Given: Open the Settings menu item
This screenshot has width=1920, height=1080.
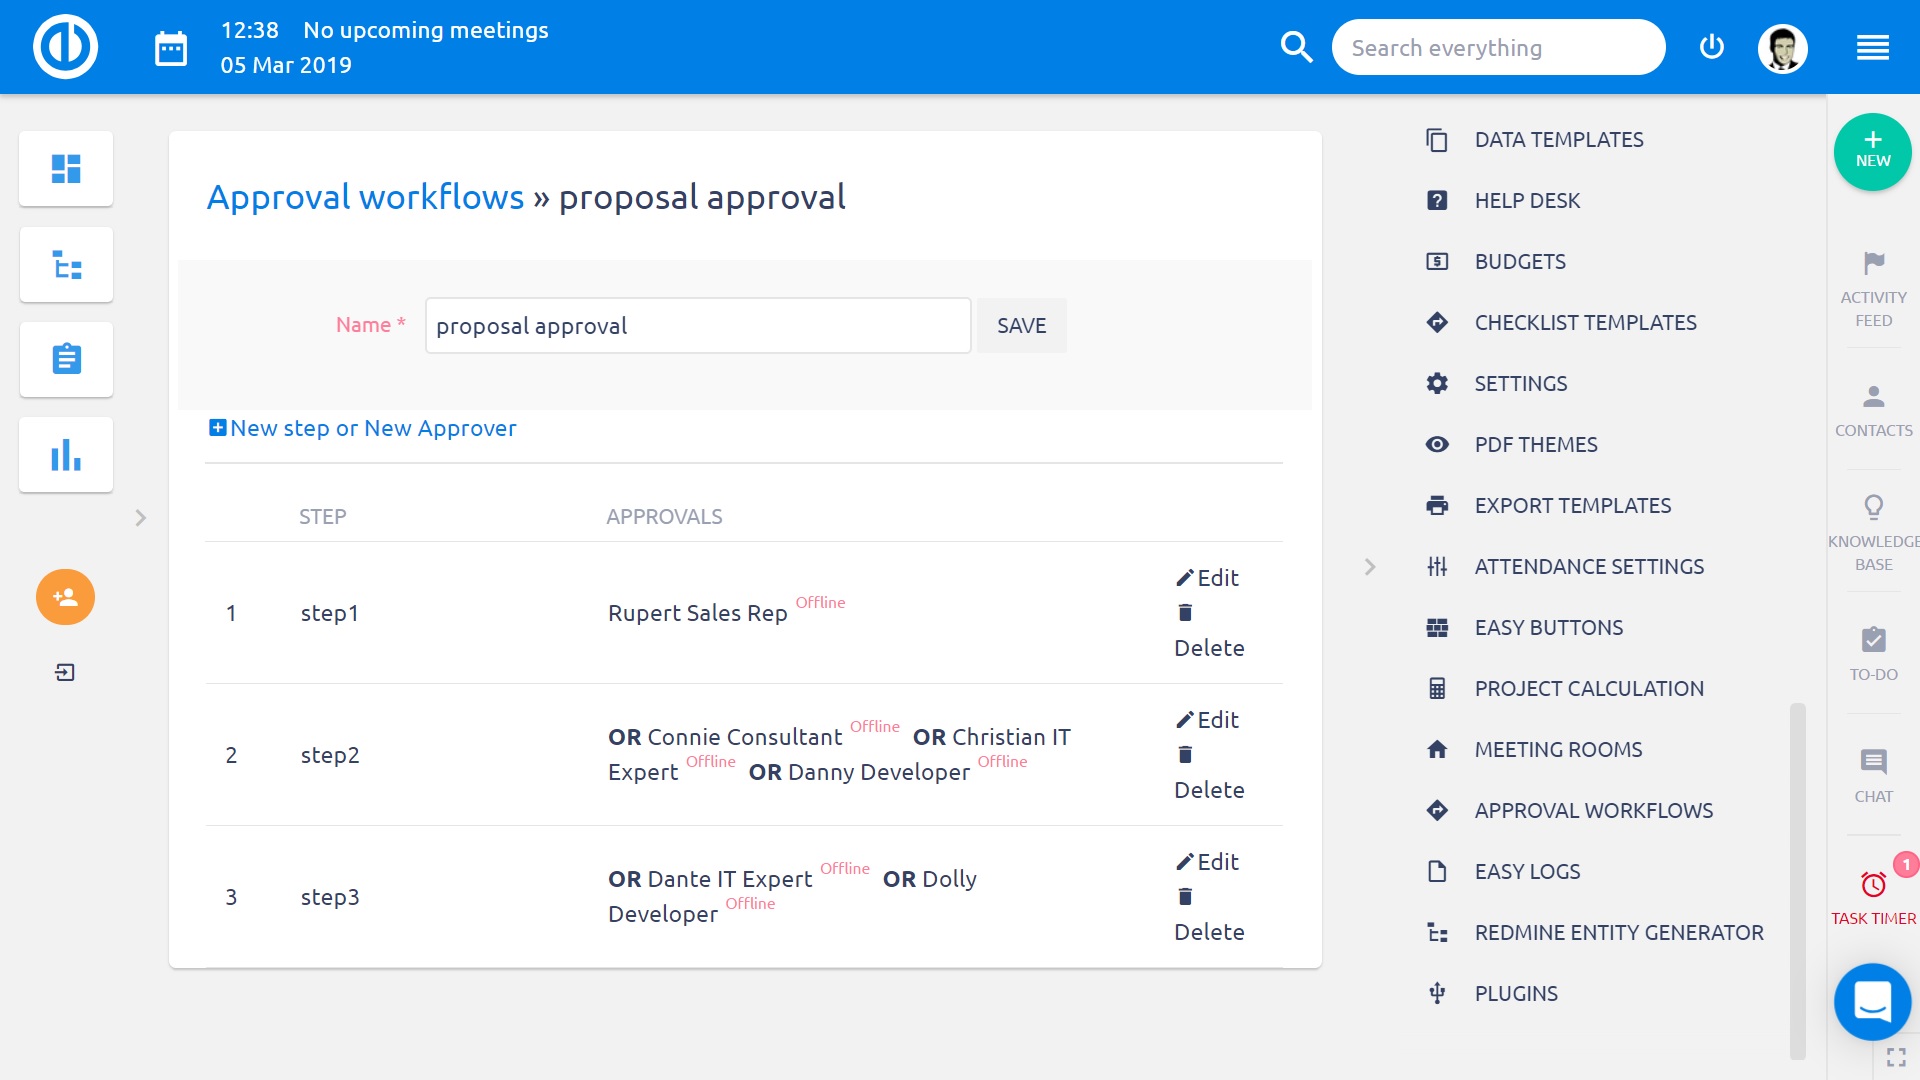Looking at the screenshot, I should point(1519,383).
